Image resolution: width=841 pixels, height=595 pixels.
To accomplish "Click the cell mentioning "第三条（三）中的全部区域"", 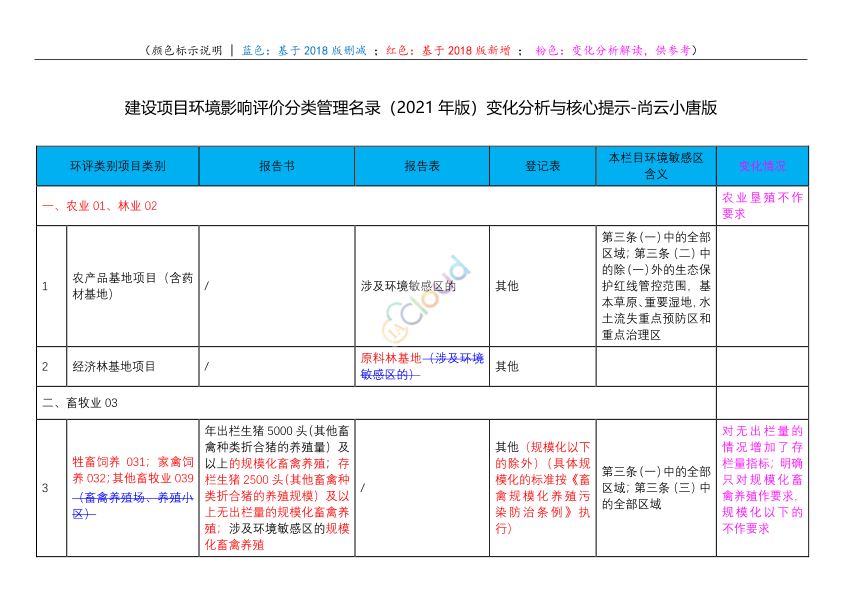I will click(656, 488).
